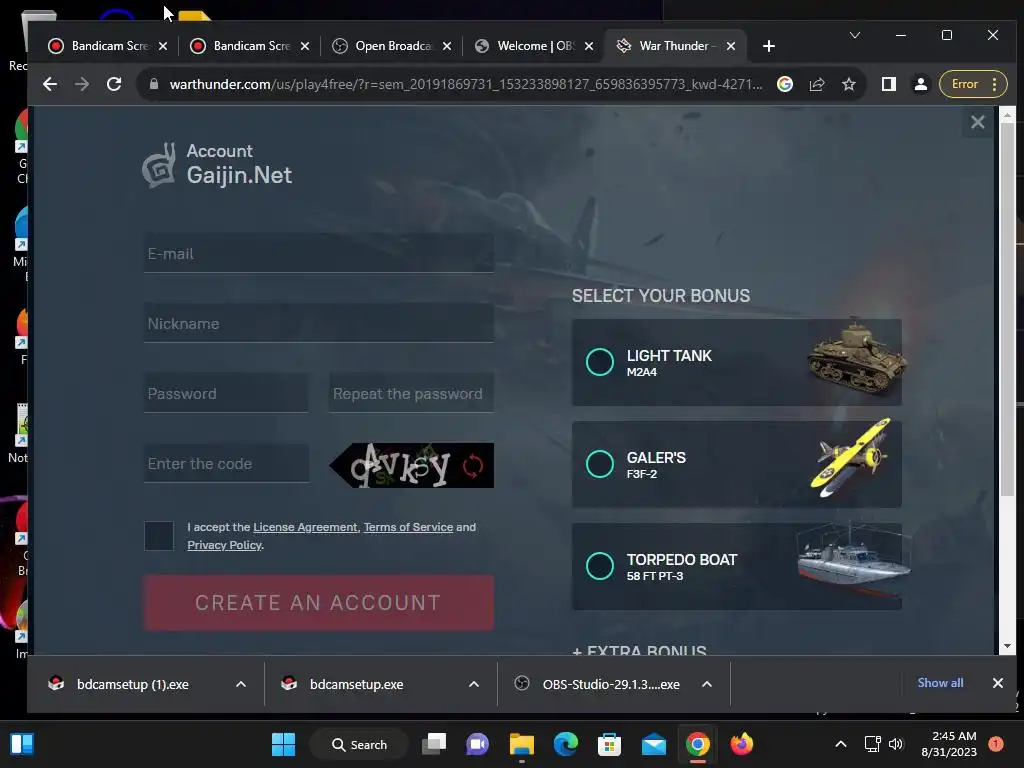The width and height of the screenshot is (1024, 768).
Task: Launch Firefox from the taskbar
Action: pyautogui.click(x=741, y=744)
